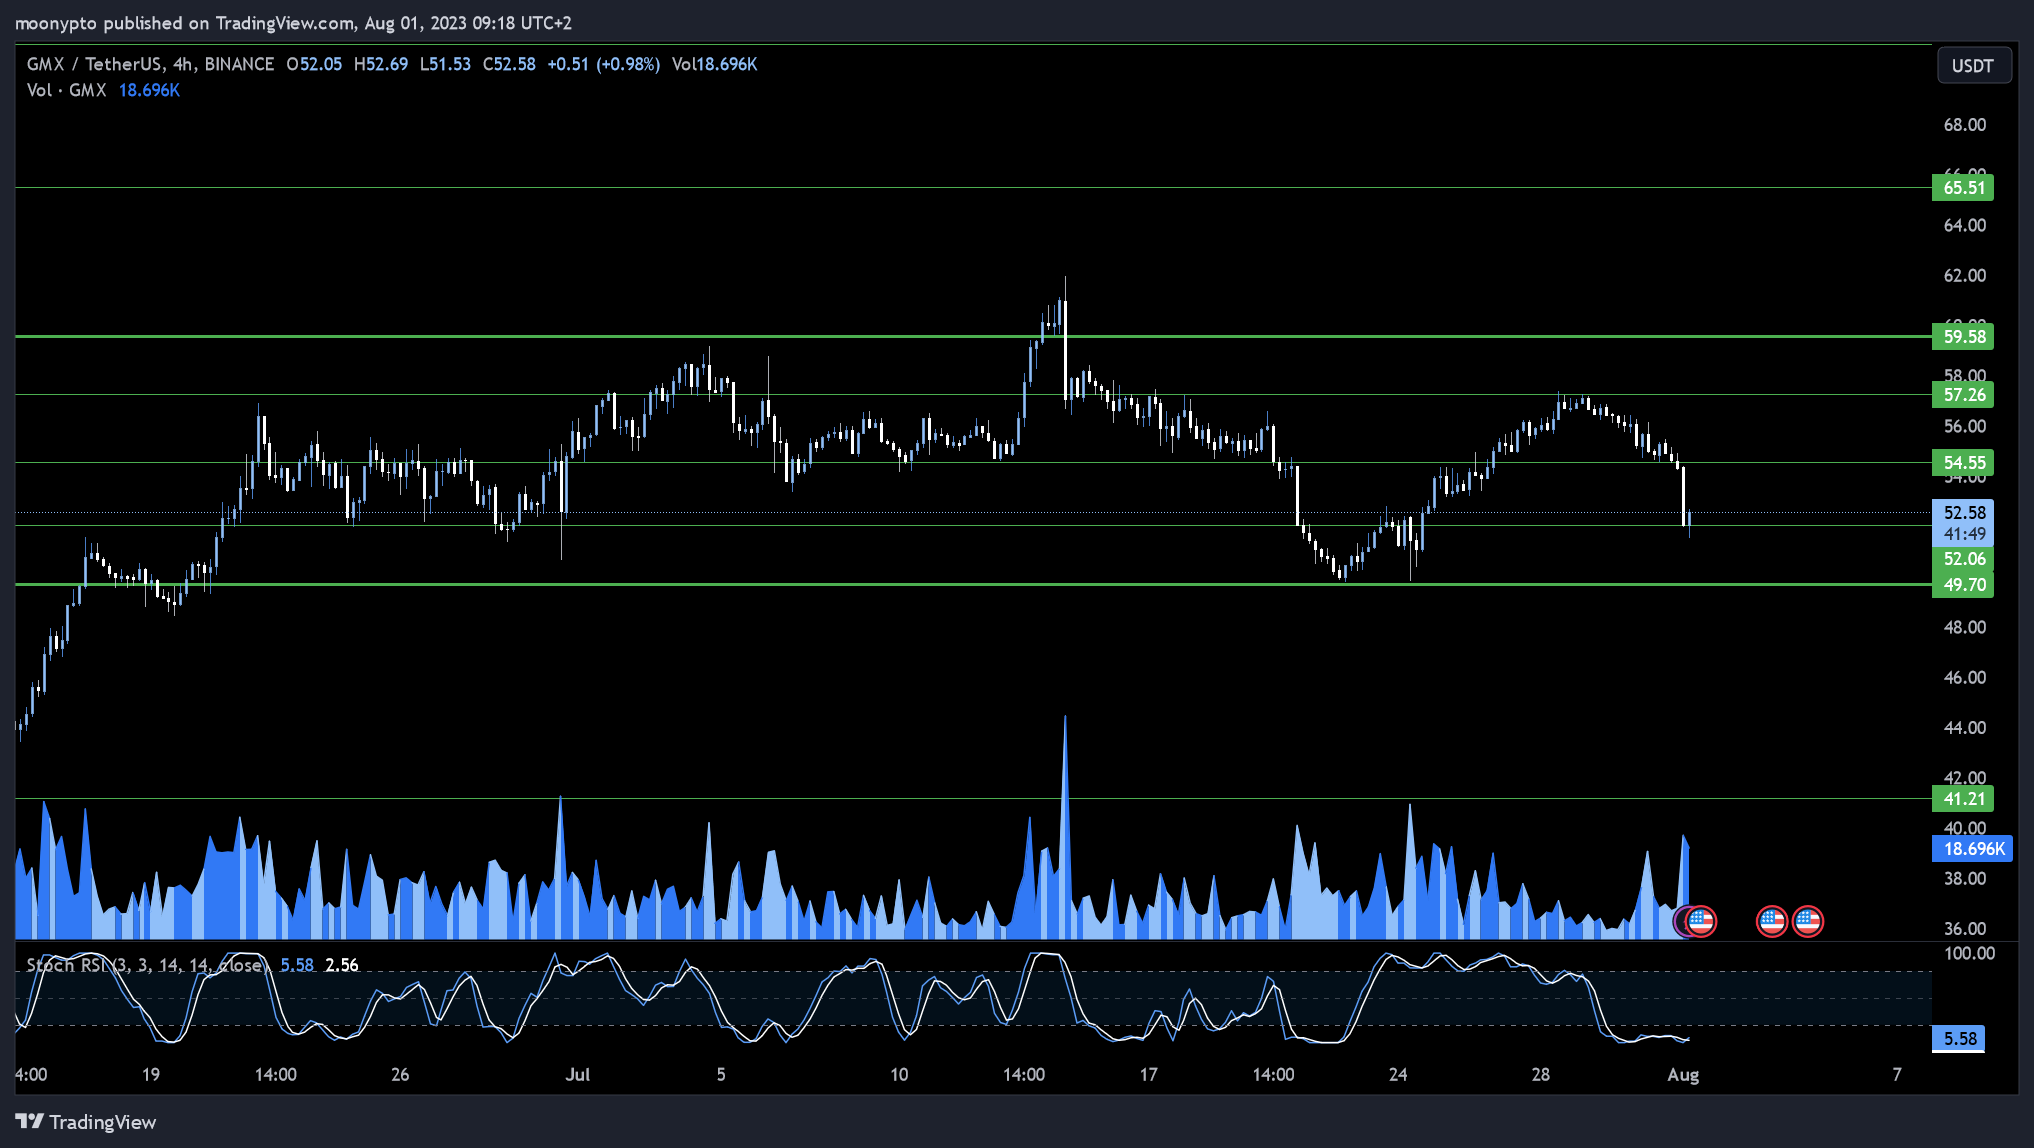Click the 48.00 price axis tick
The height and width of the screenshot is (1148, 2034).
click(x=1964, y=627)
